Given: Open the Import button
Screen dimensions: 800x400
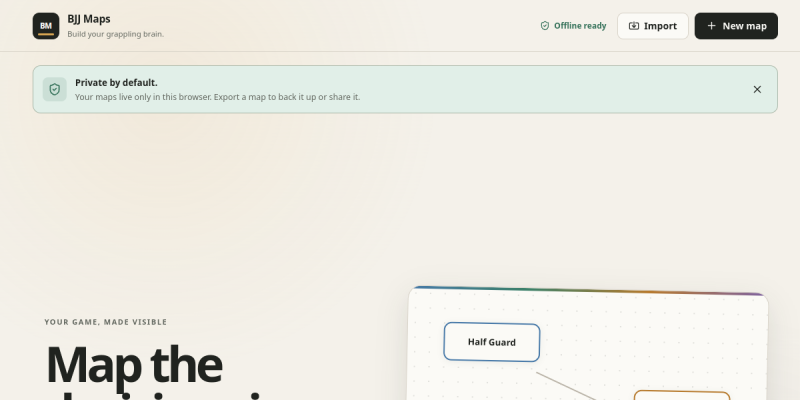Looking at the screenshot, I should click(x=653, y=26).
